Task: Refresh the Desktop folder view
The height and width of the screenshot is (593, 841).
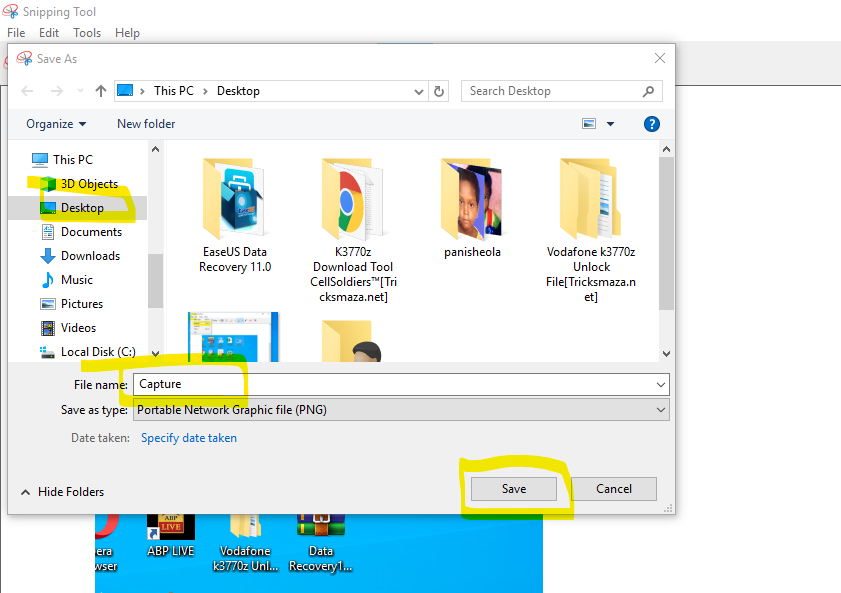Action: coord(438,91)
